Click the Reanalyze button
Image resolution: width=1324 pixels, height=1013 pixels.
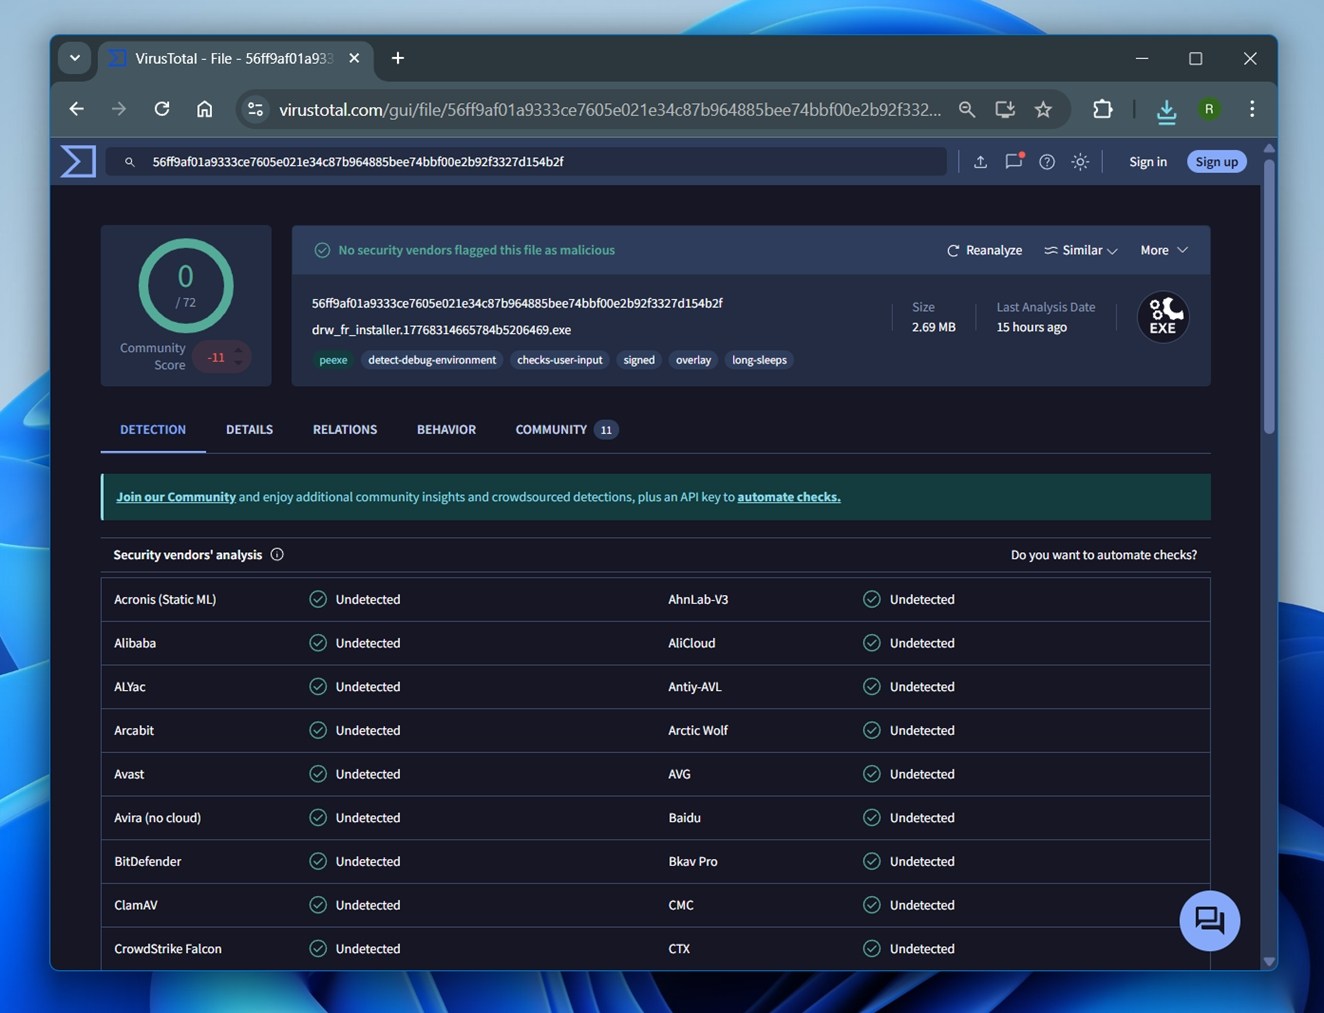tap(984, 250)
